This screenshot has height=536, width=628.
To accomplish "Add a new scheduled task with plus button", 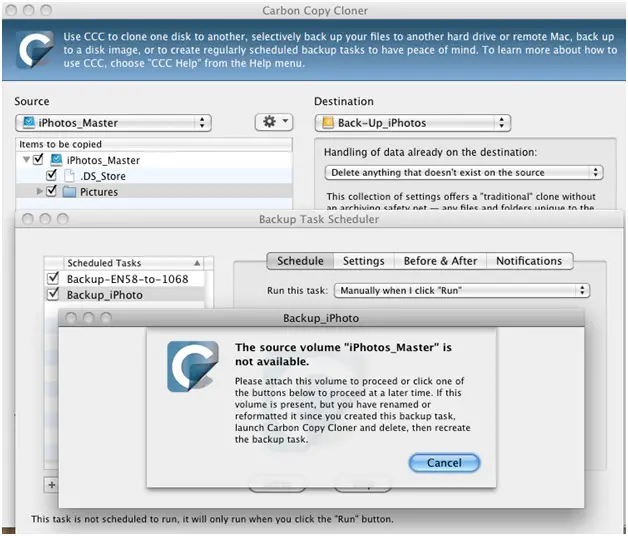I will pyautogui.click(x=51, y=485).
